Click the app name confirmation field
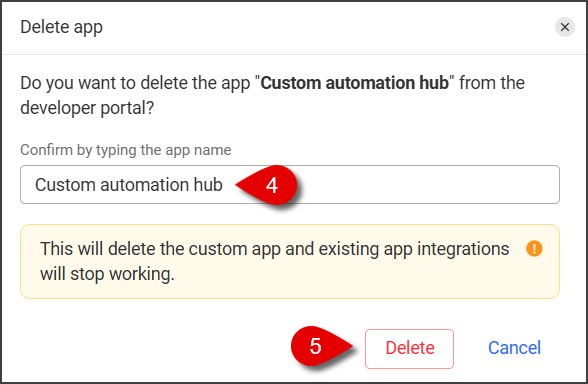The height and width of the screenshot is (384, 588). tap(290, 184)
